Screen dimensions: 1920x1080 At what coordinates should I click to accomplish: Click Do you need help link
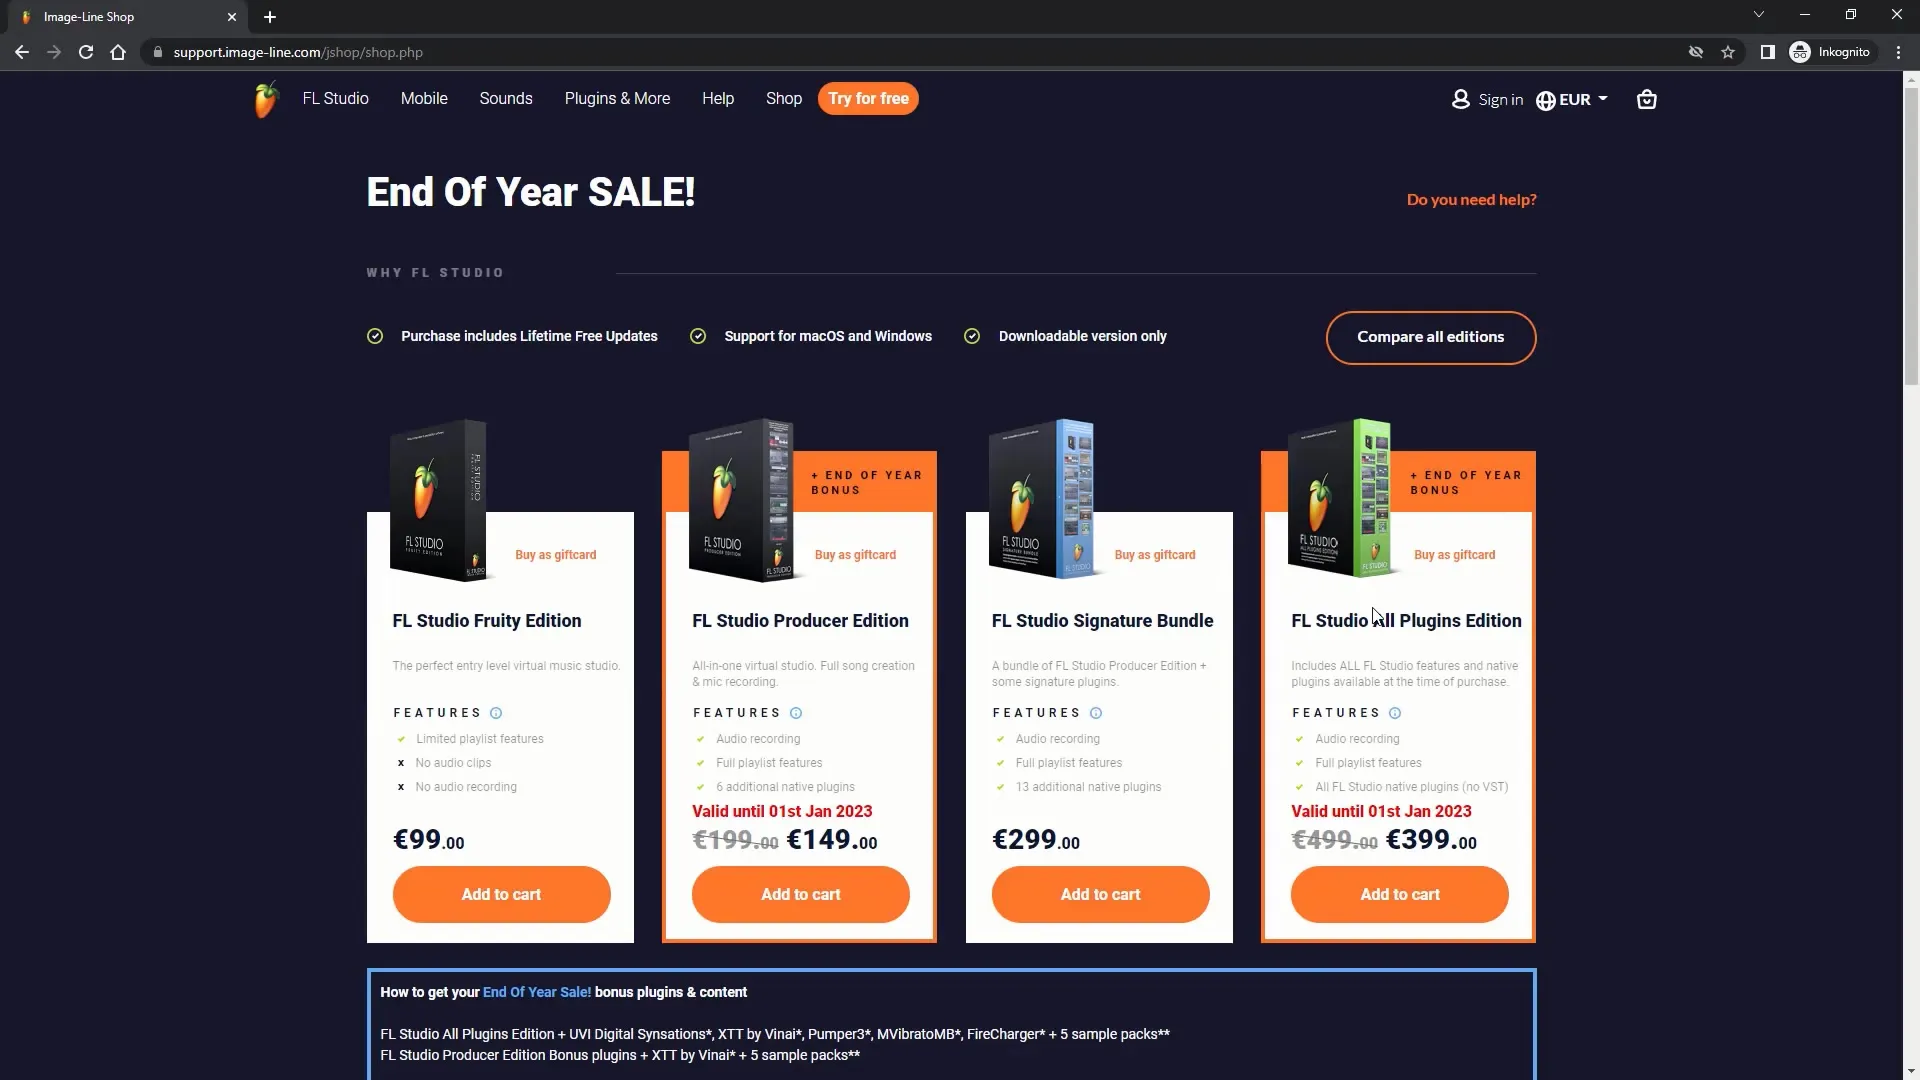click(x=1472, y=198)
